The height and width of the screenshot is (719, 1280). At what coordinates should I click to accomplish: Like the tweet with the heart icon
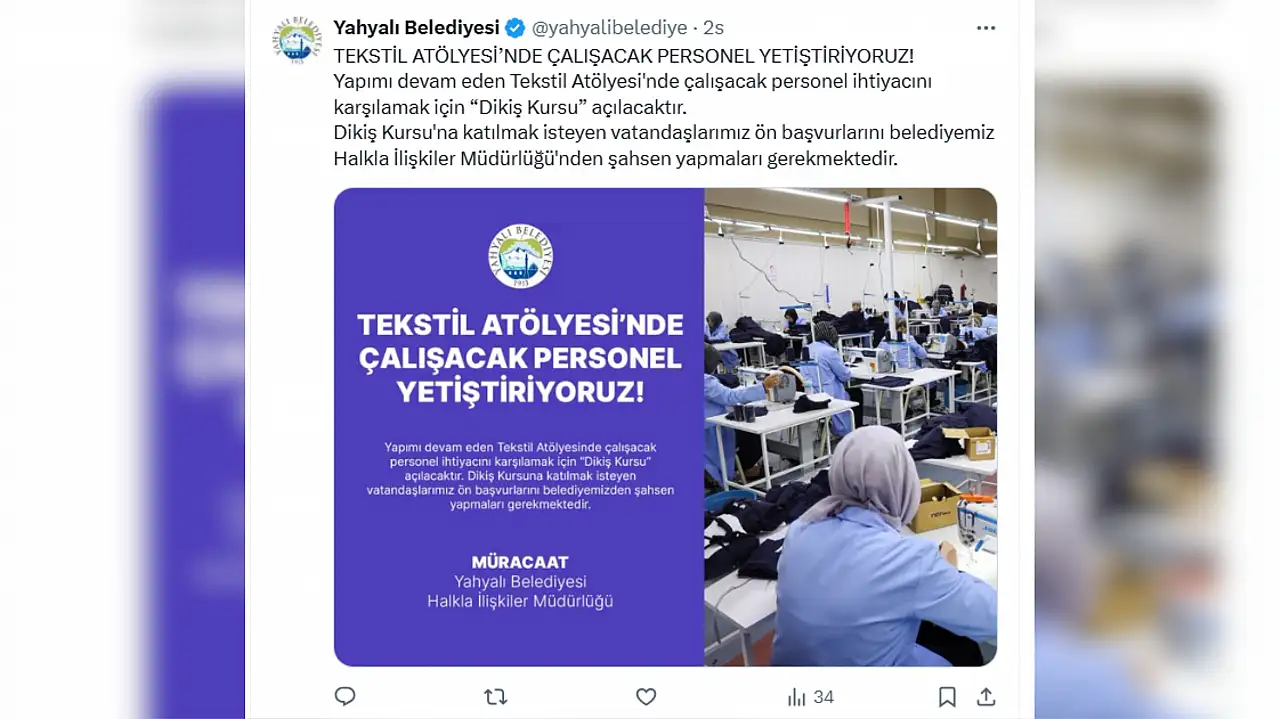646,696
